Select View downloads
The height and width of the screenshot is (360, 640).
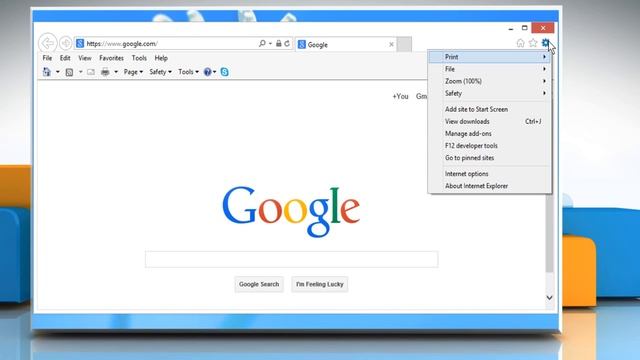click(x=490, y=121)
